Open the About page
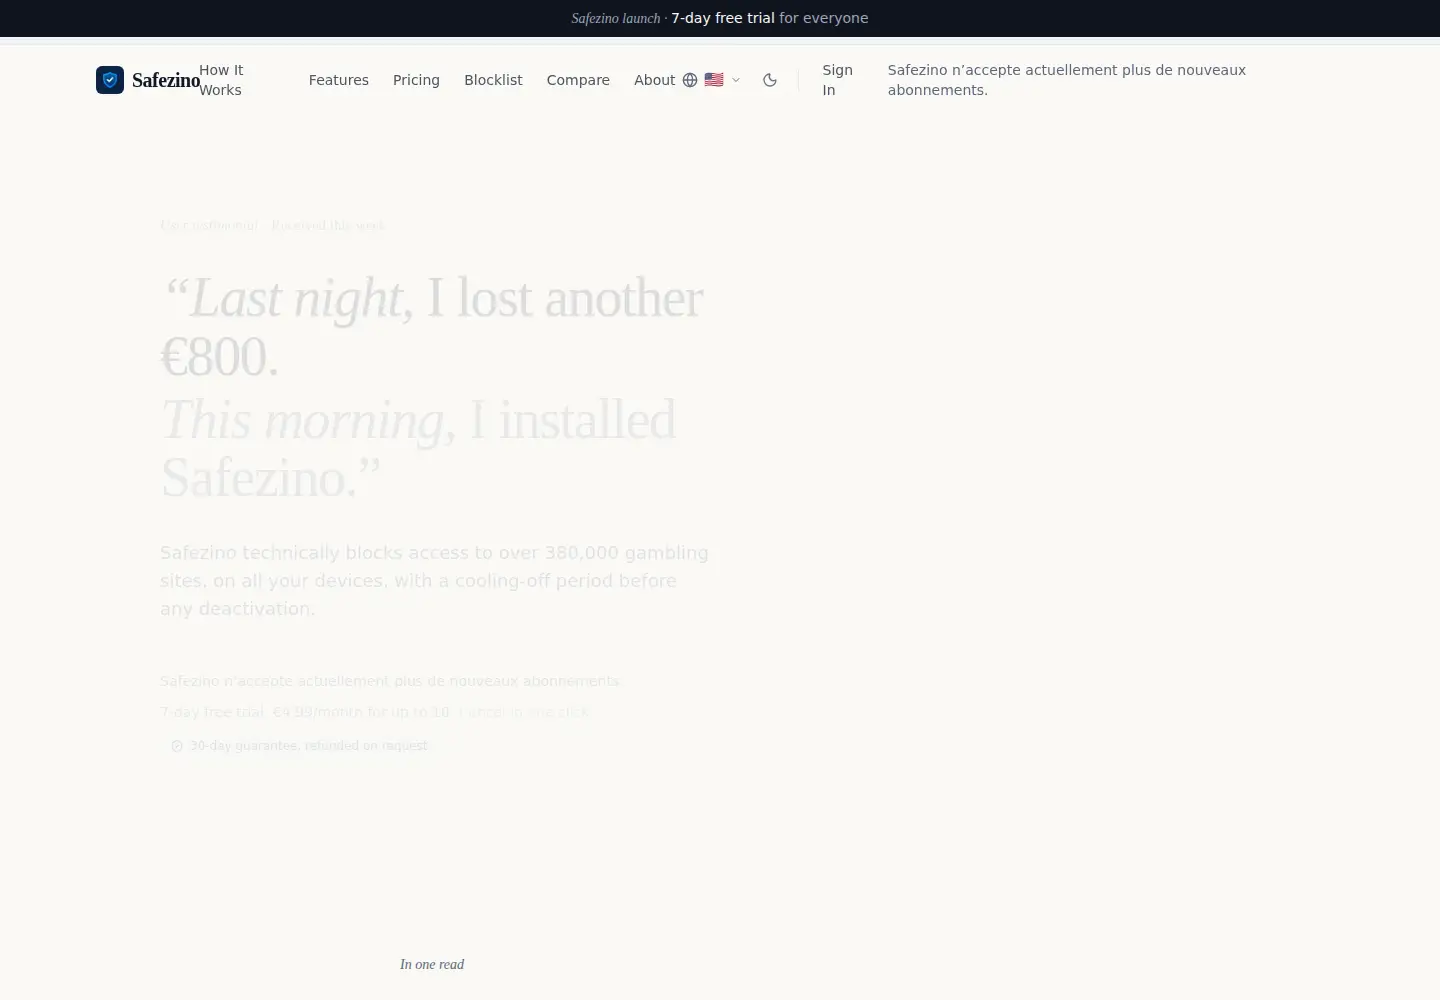1440x1000 pixels. tap(655, 80)
